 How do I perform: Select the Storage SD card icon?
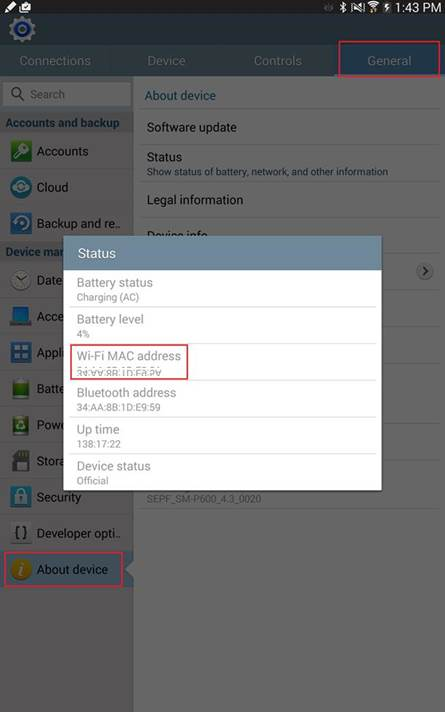tap(21, 460)
